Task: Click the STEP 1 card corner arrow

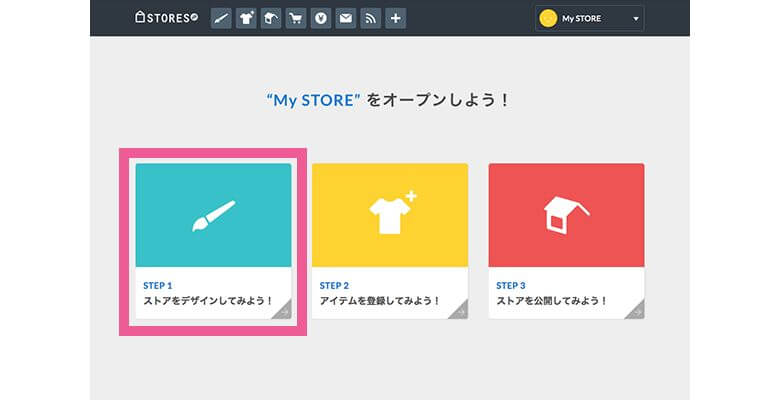Action: (x=284, y=312)
